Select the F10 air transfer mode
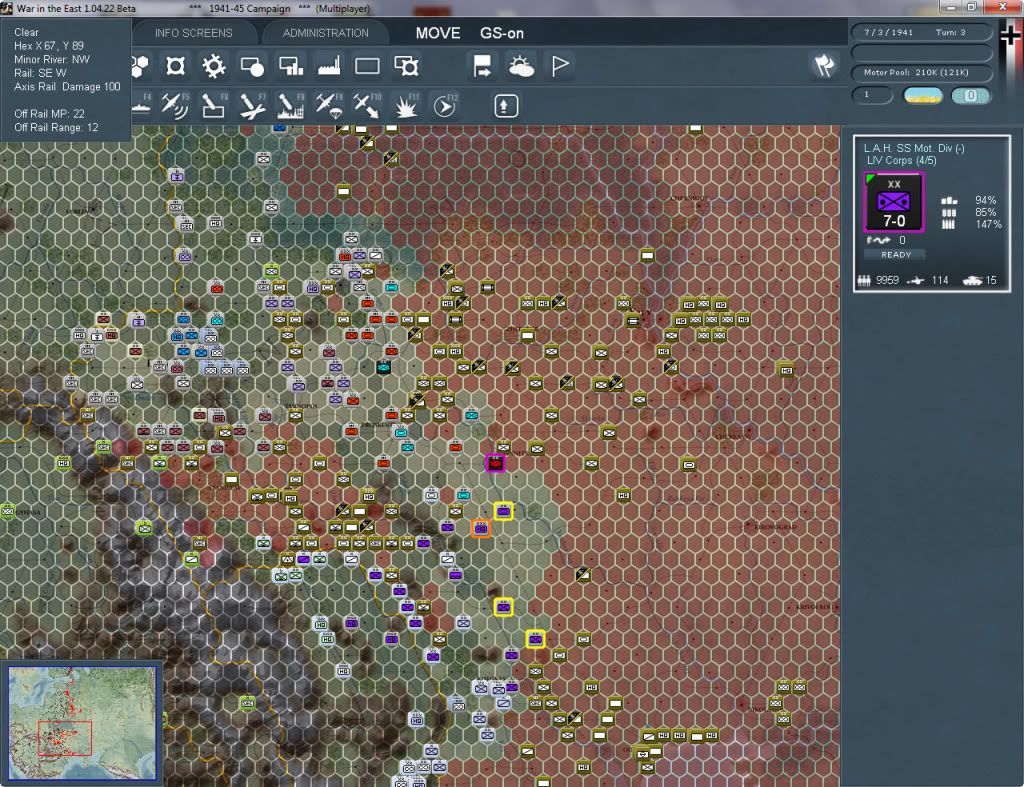The image size is (1024, 787). 367,106
